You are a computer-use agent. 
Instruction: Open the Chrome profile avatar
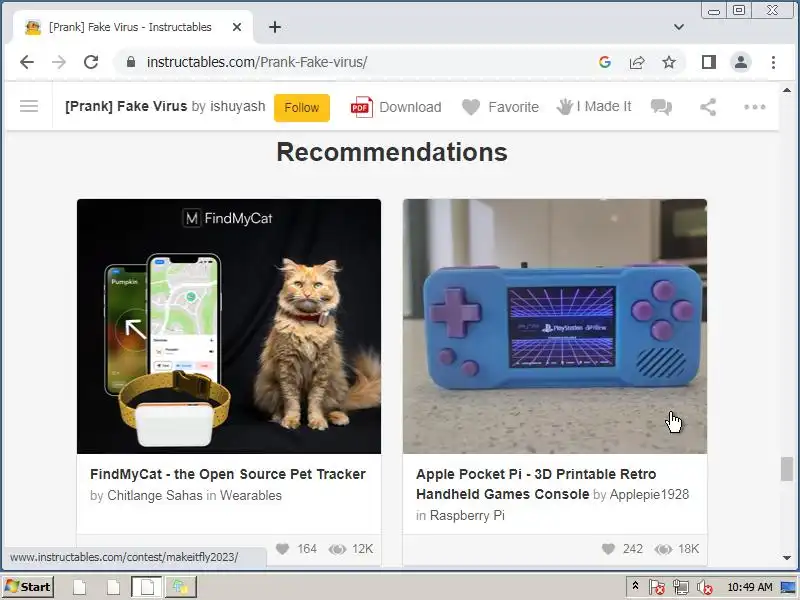[x=741, y=62]
